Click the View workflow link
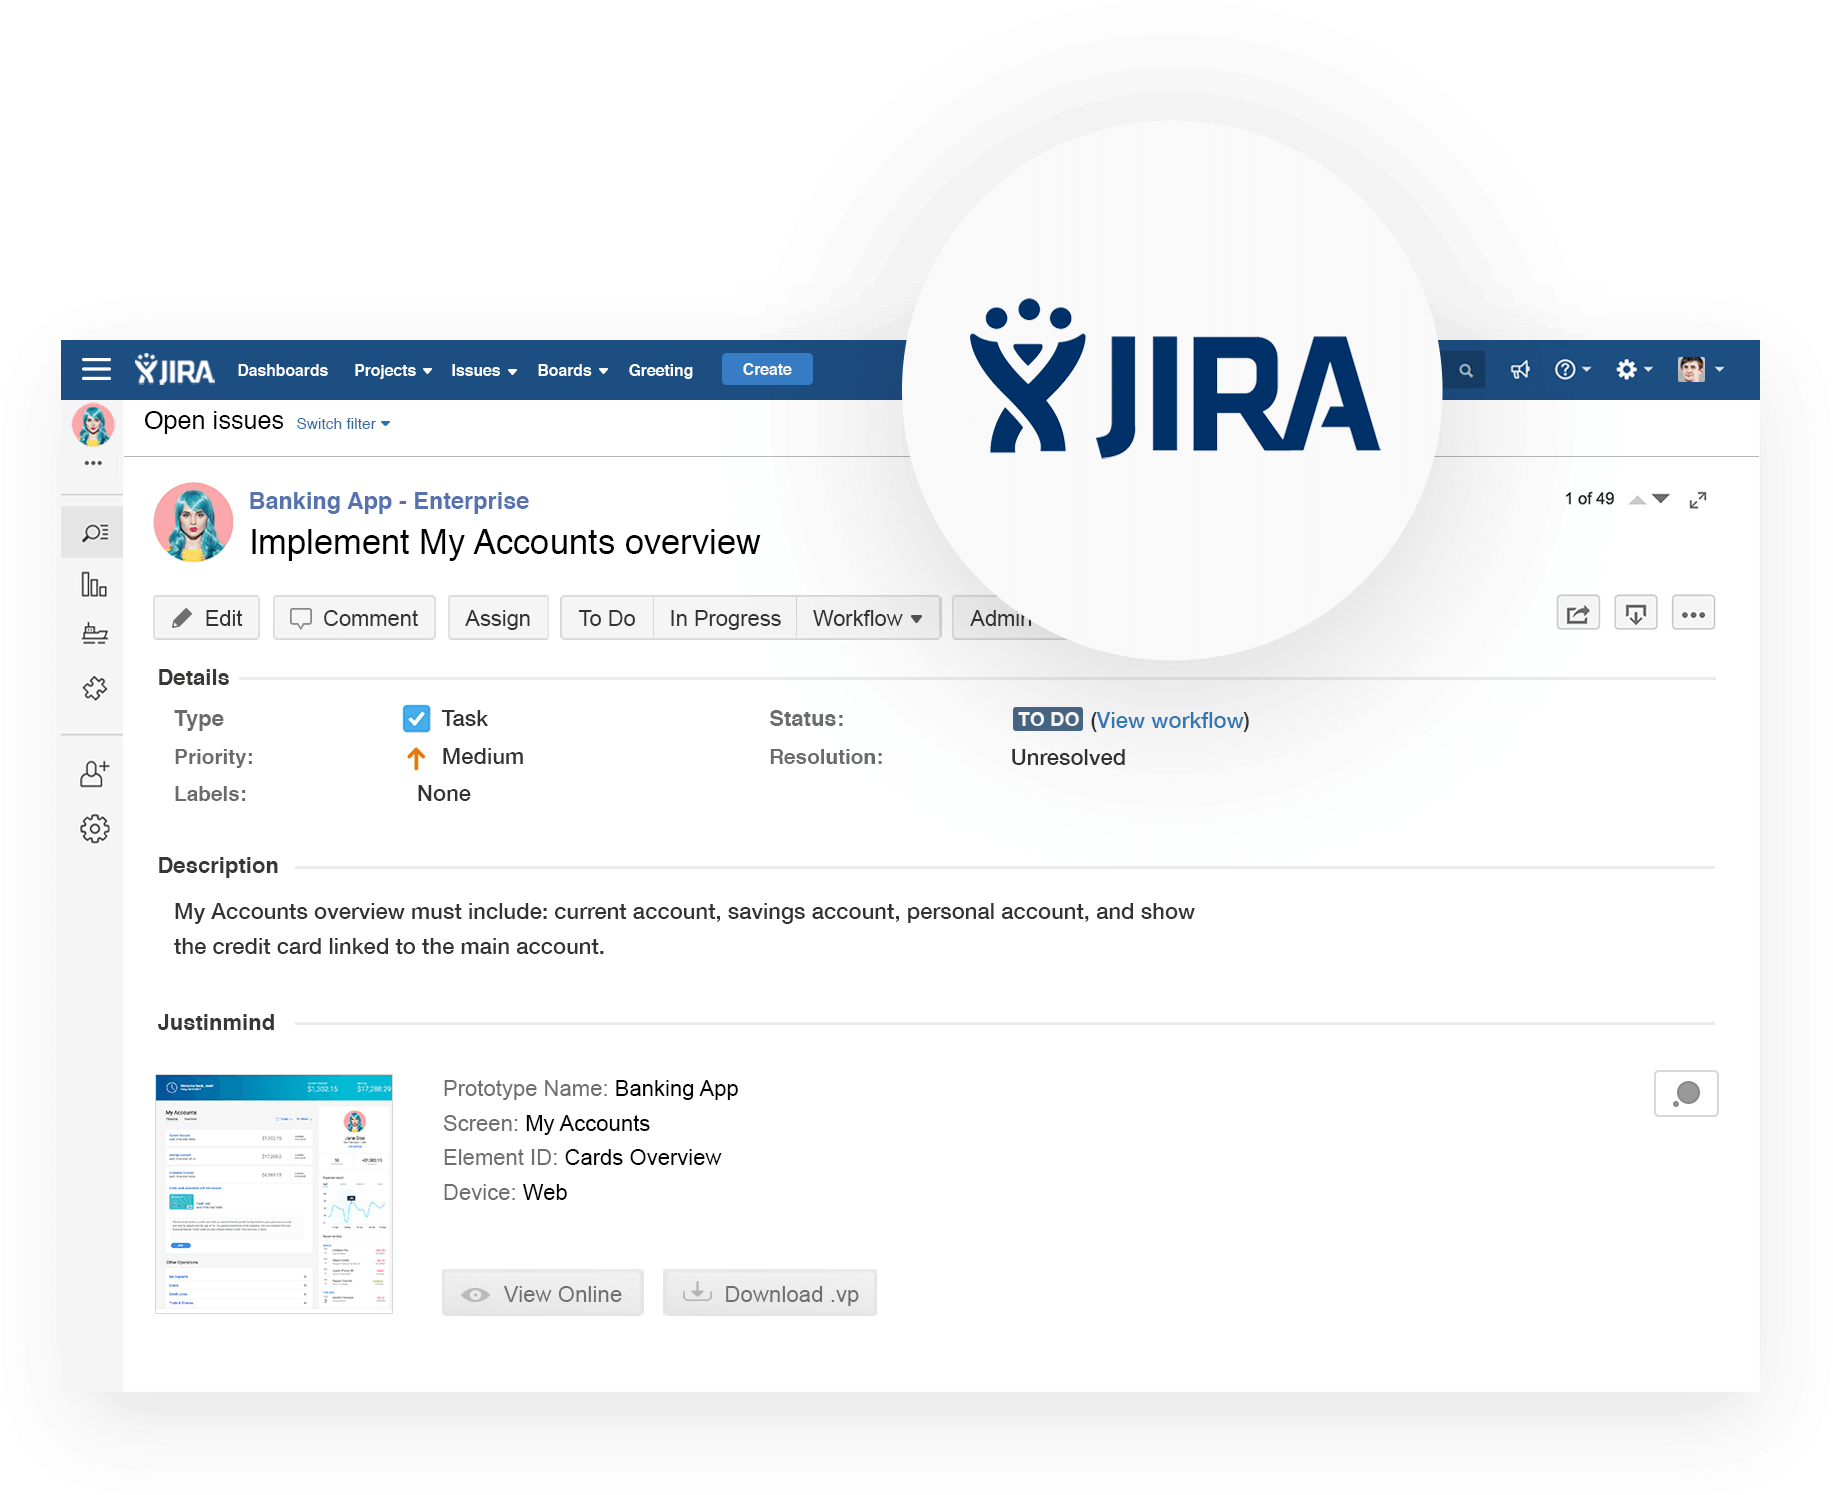Screen dimensions: 1833x1495 1170,720
